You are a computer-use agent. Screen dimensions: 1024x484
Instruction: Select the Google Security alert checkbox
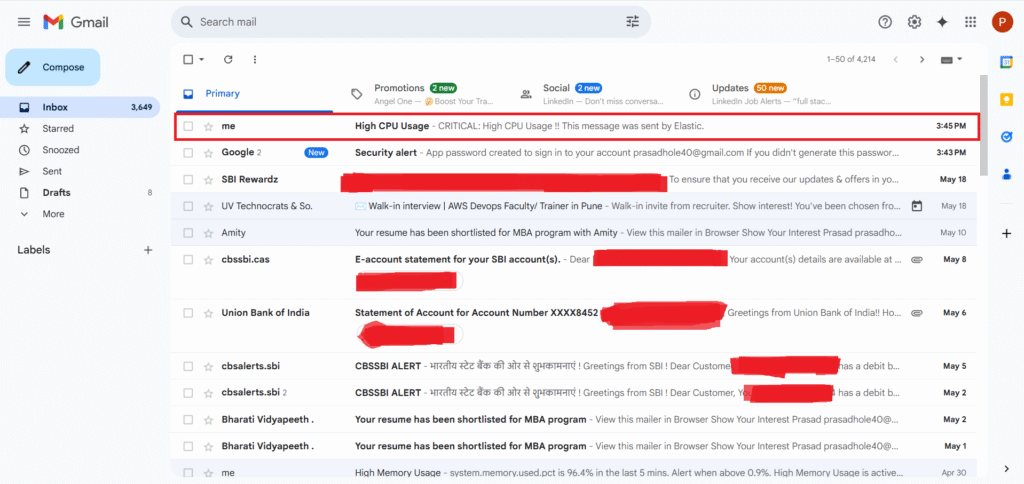pyautogui.click(x=188, y=153)
